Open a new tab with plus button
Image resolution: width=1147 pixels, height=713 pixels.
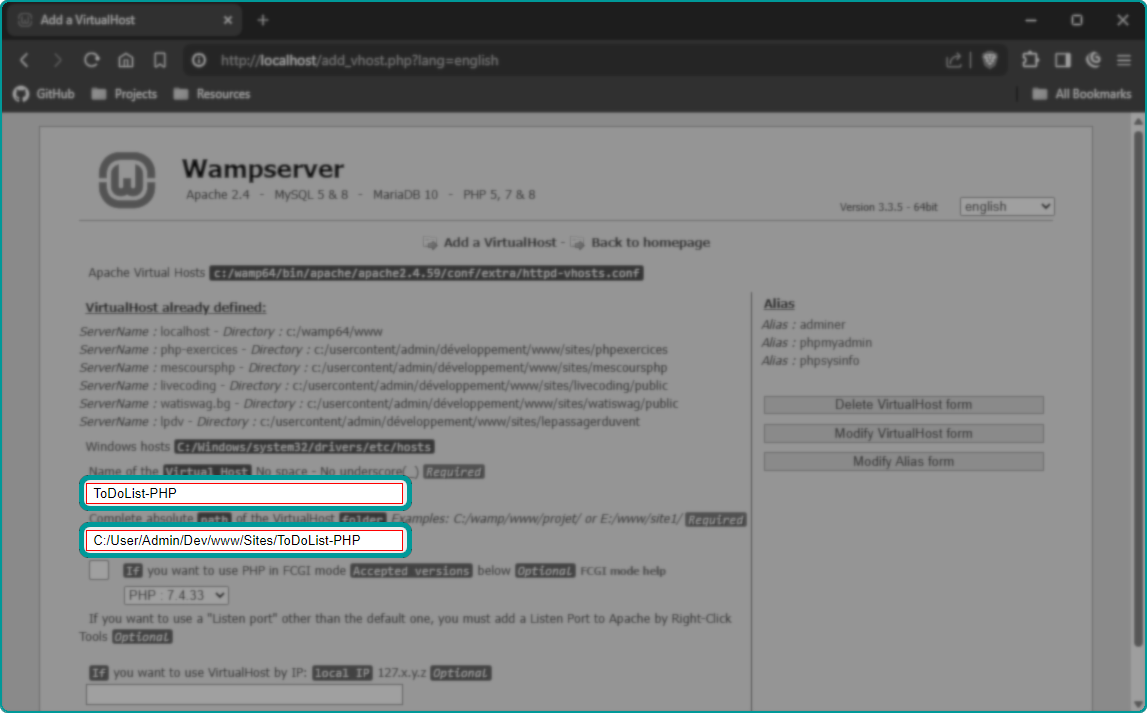(x=263, y=20)
